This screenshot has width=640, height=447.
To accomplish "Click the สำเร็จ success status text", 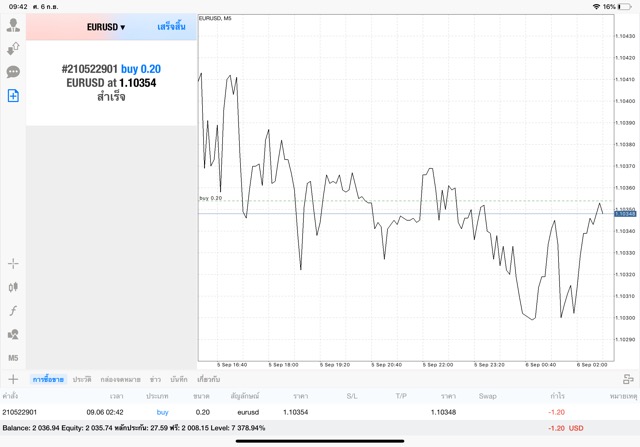I will click(111, 97).
